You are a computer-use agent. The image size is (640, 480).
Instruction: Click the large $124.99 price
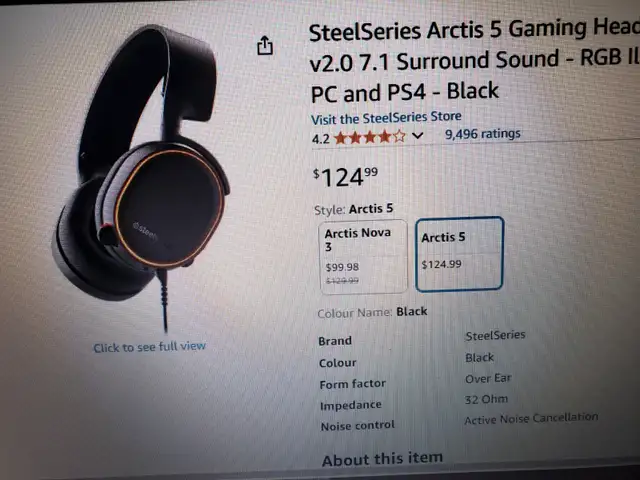tap(345, 177)
